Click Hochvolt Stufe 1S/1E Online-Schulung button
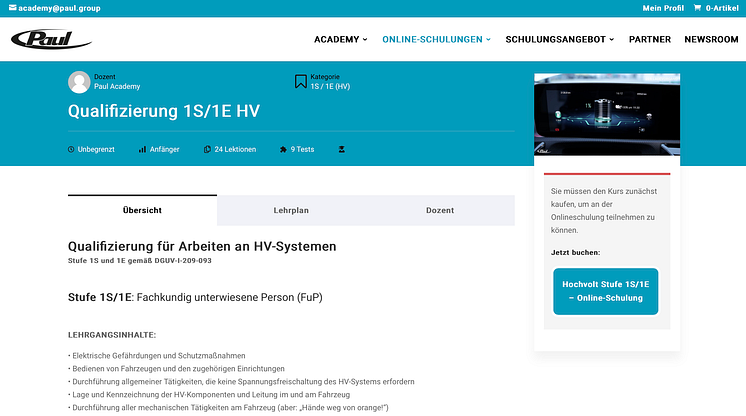The width and height of the screenshot is (746, 416). (x=605, y=291)
